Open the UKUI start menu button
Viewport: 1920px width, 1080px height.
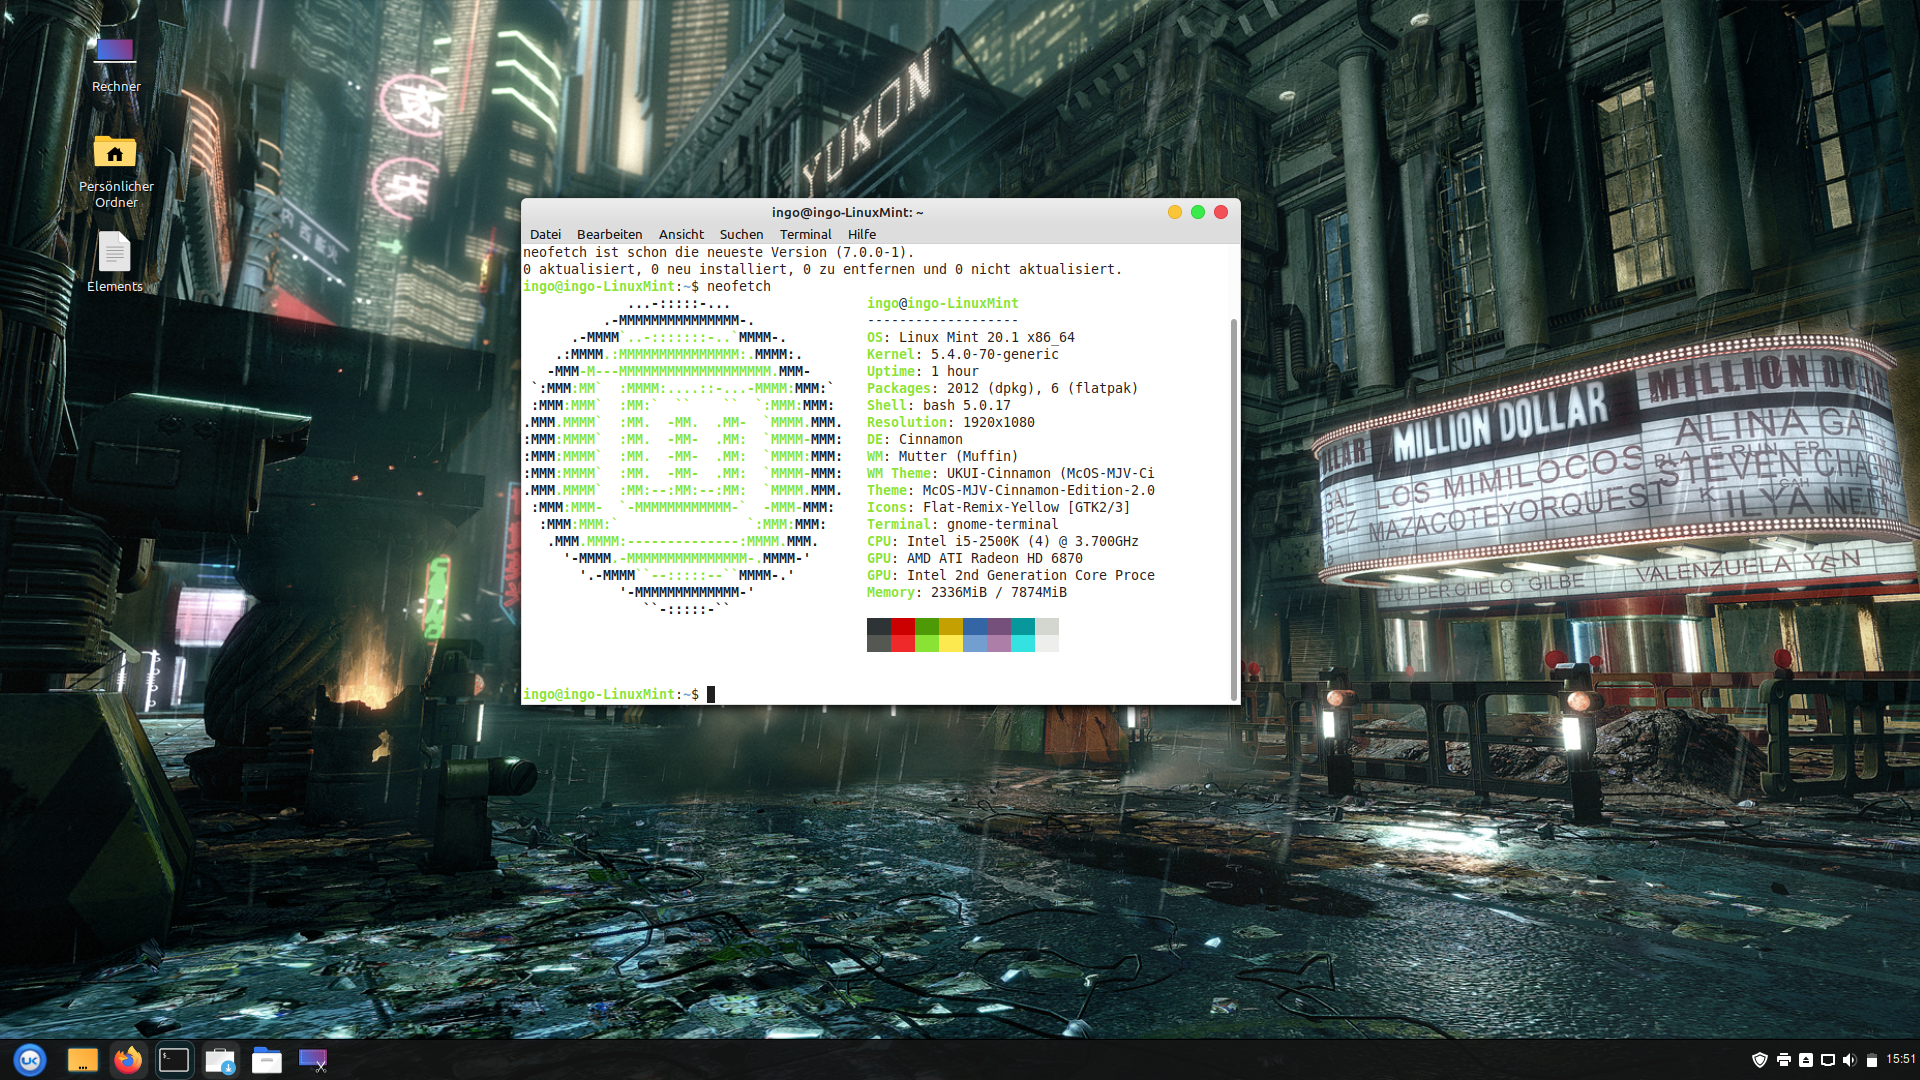coord(30,1060)
